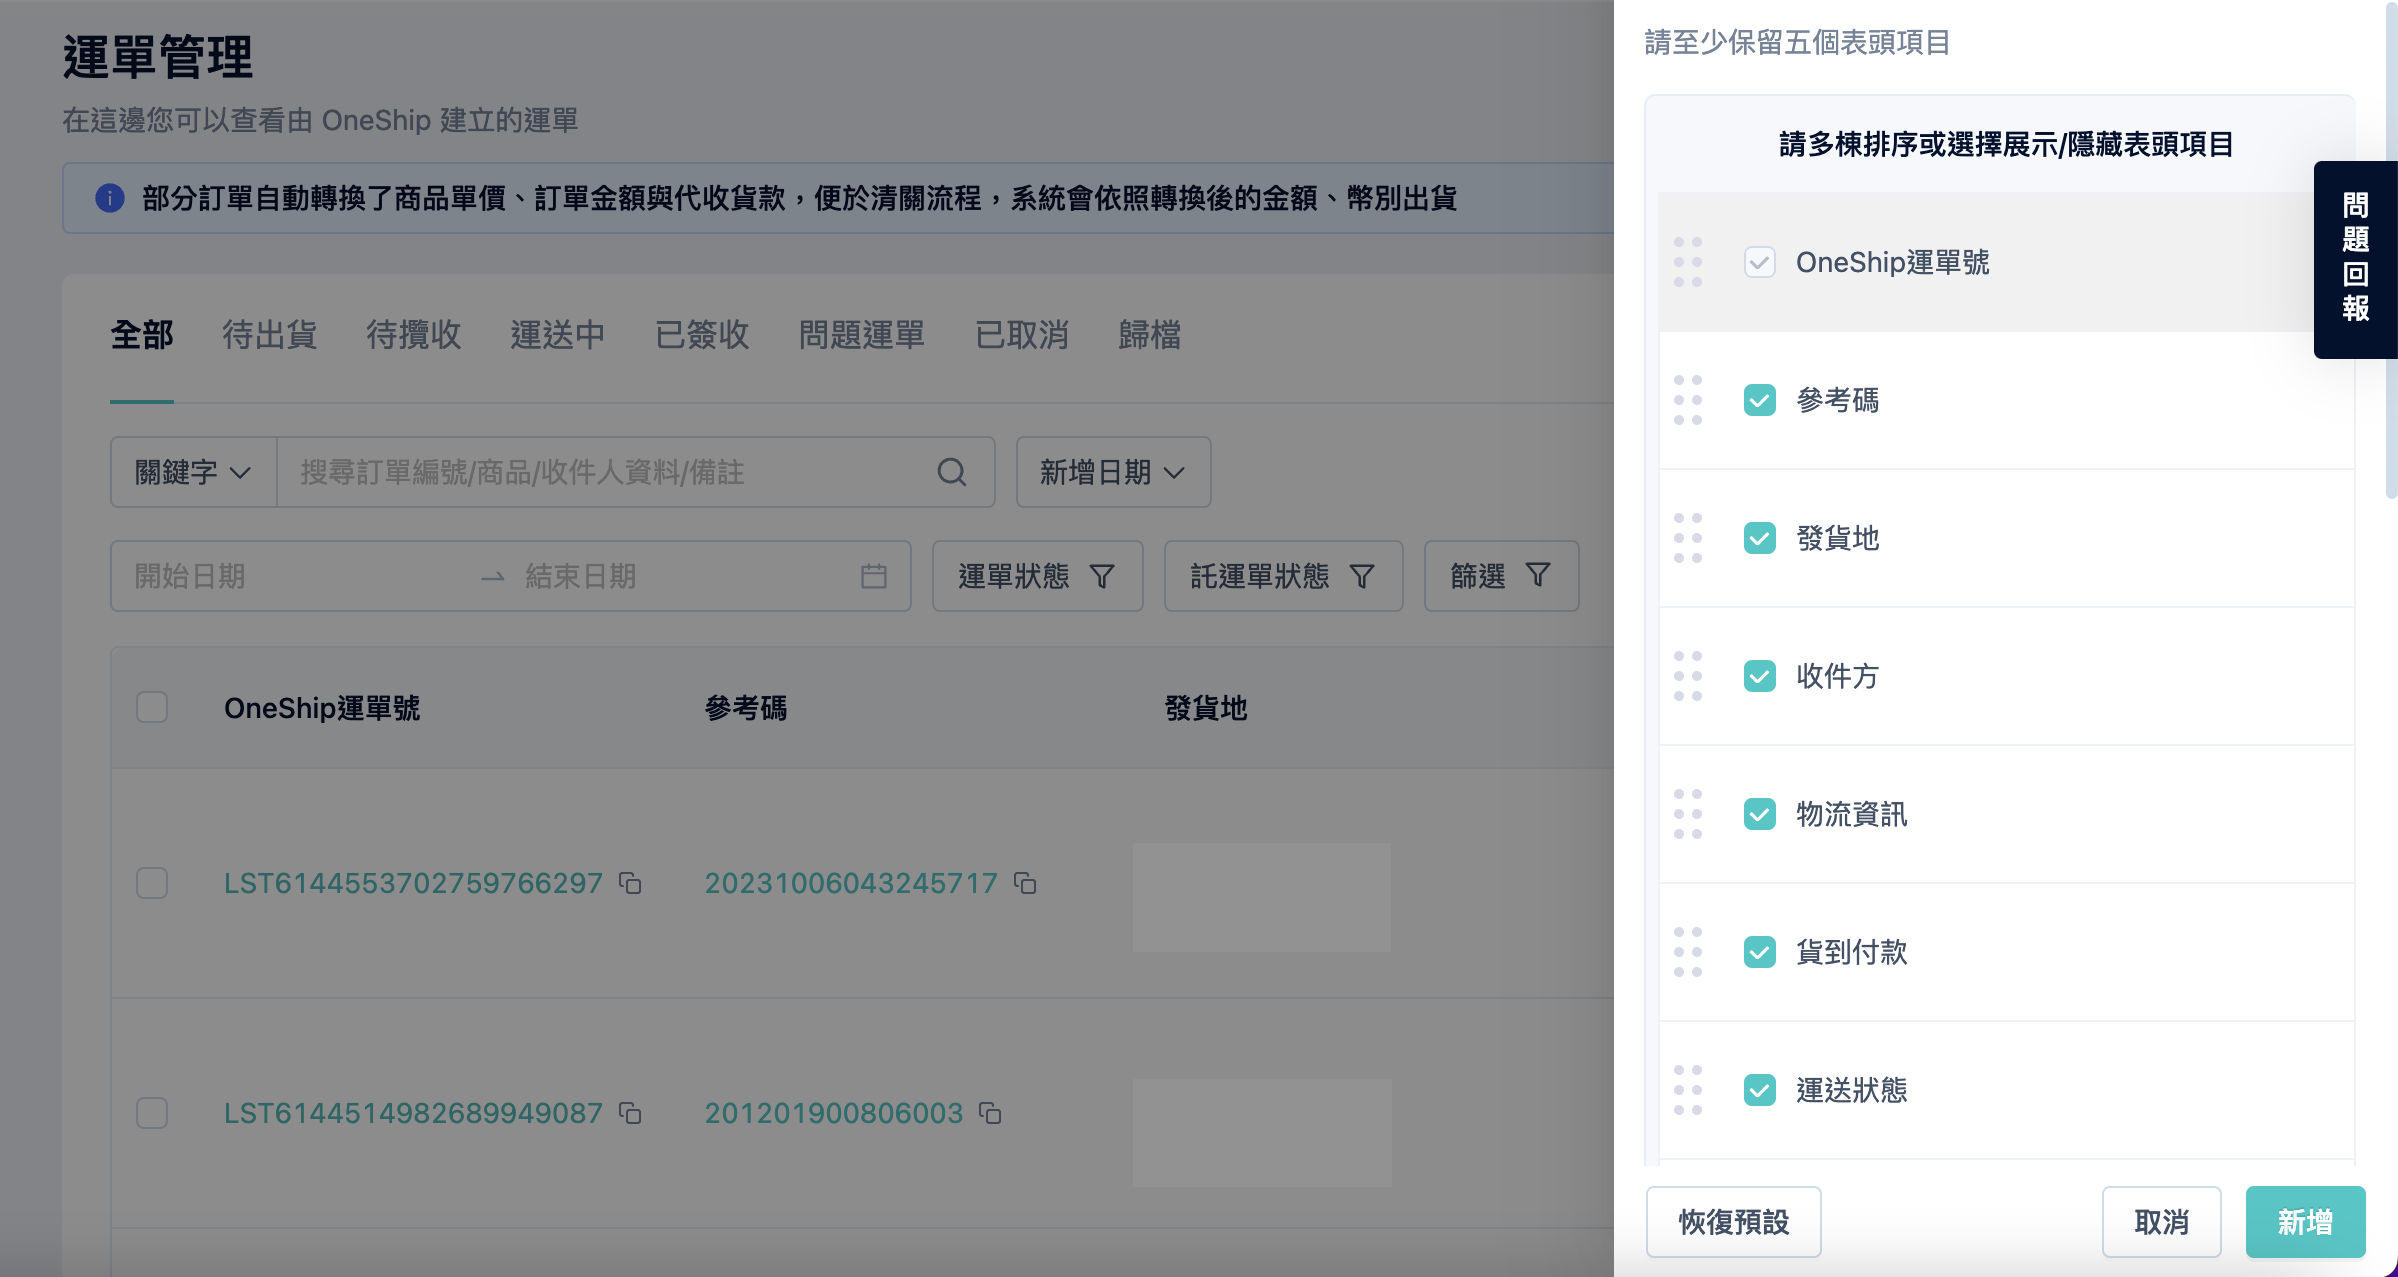The width and height of the screenshot is (2398, 1277).
Task: Open calendar icon in date range
Action: (x=873, y=576)
